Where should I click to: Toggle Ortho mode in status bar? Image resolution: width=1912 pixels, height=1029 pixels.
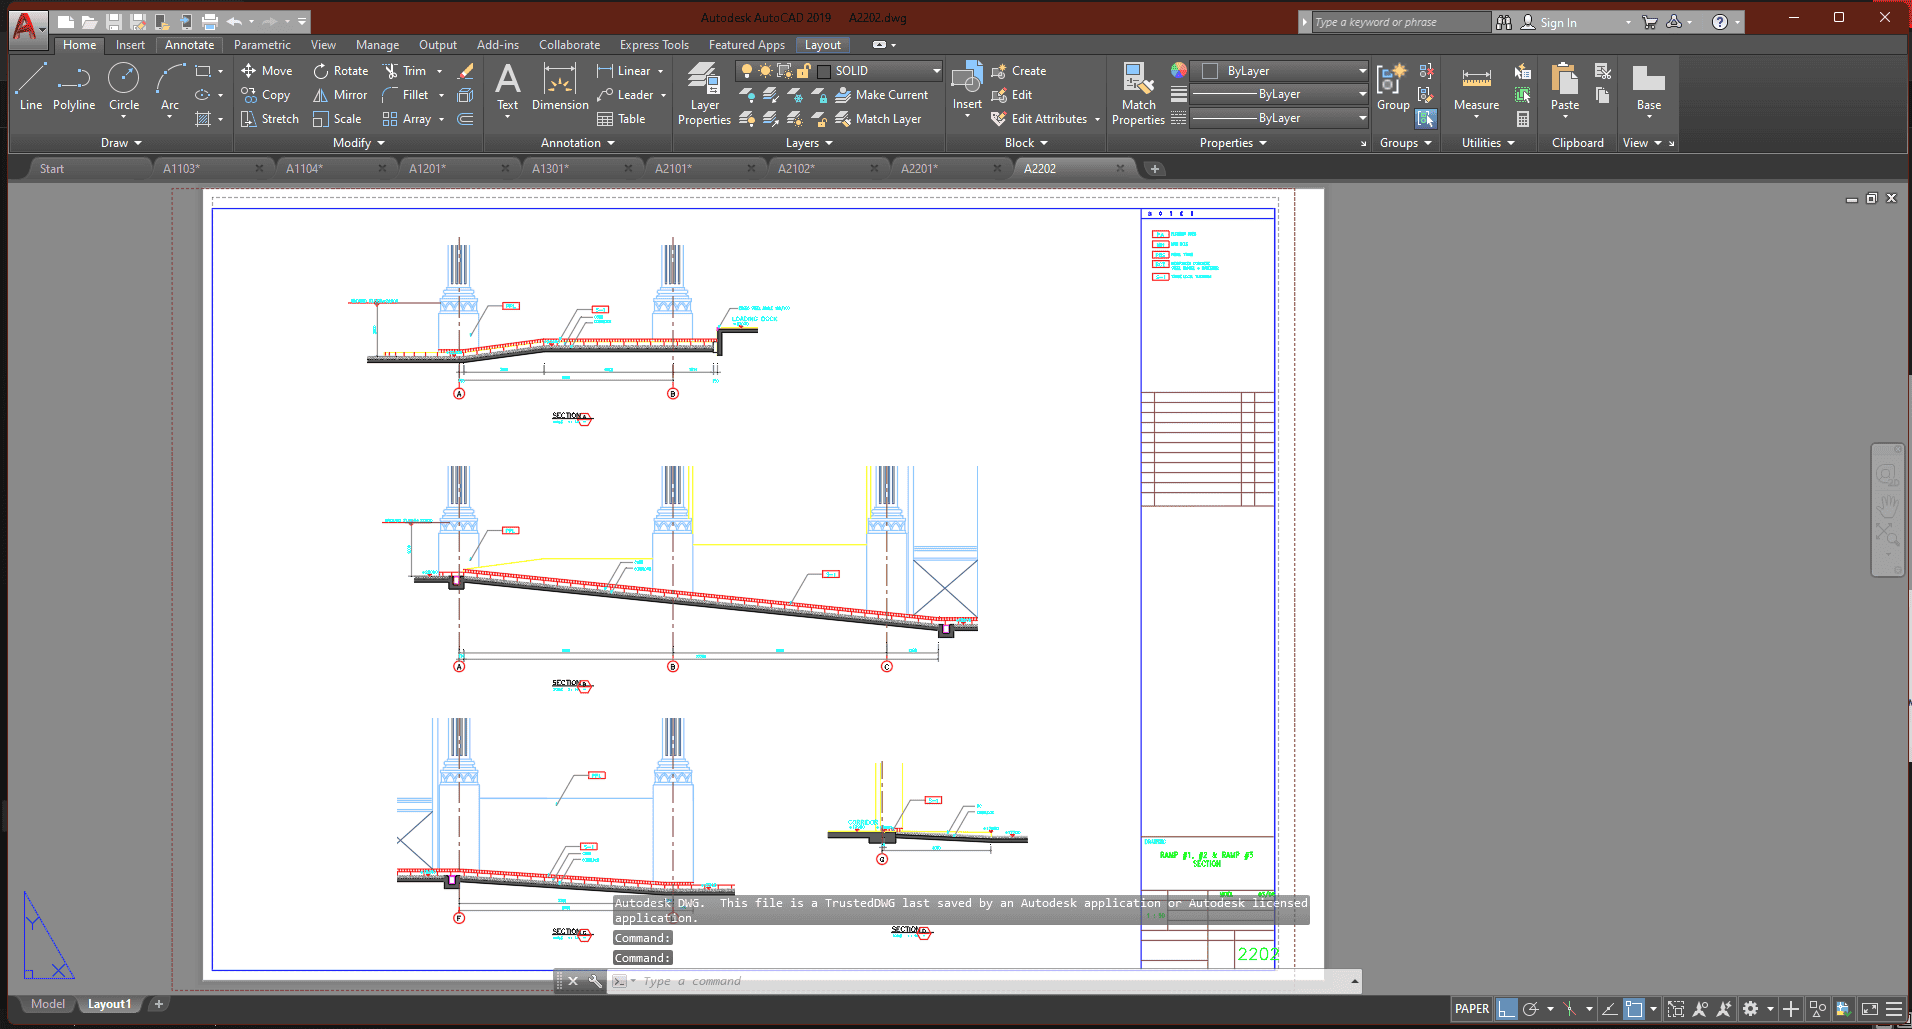[1506, 1009]
